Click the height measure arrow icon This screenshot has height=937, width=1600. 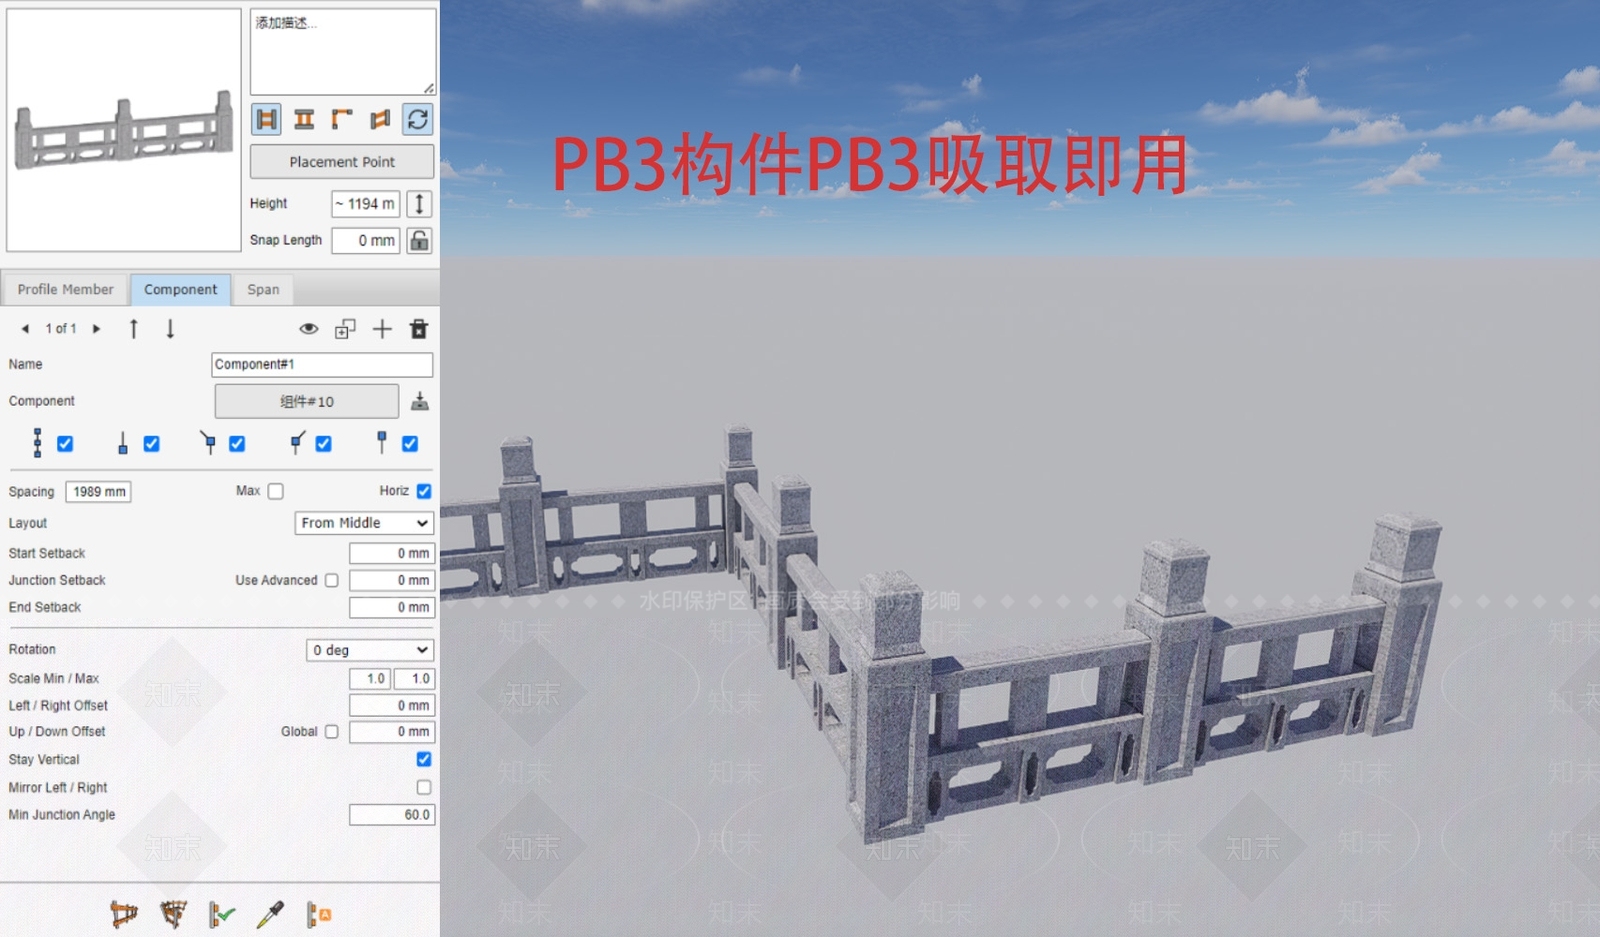420,204
